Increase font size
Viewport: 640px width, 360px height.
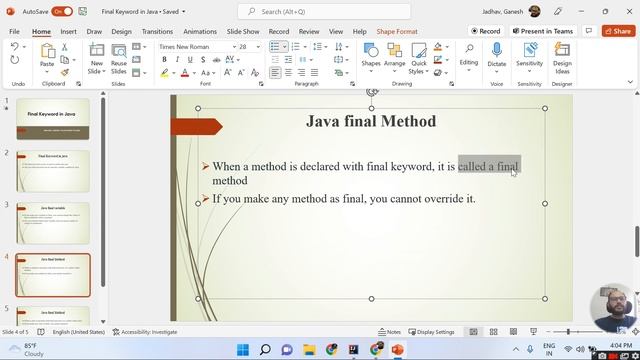228,73
